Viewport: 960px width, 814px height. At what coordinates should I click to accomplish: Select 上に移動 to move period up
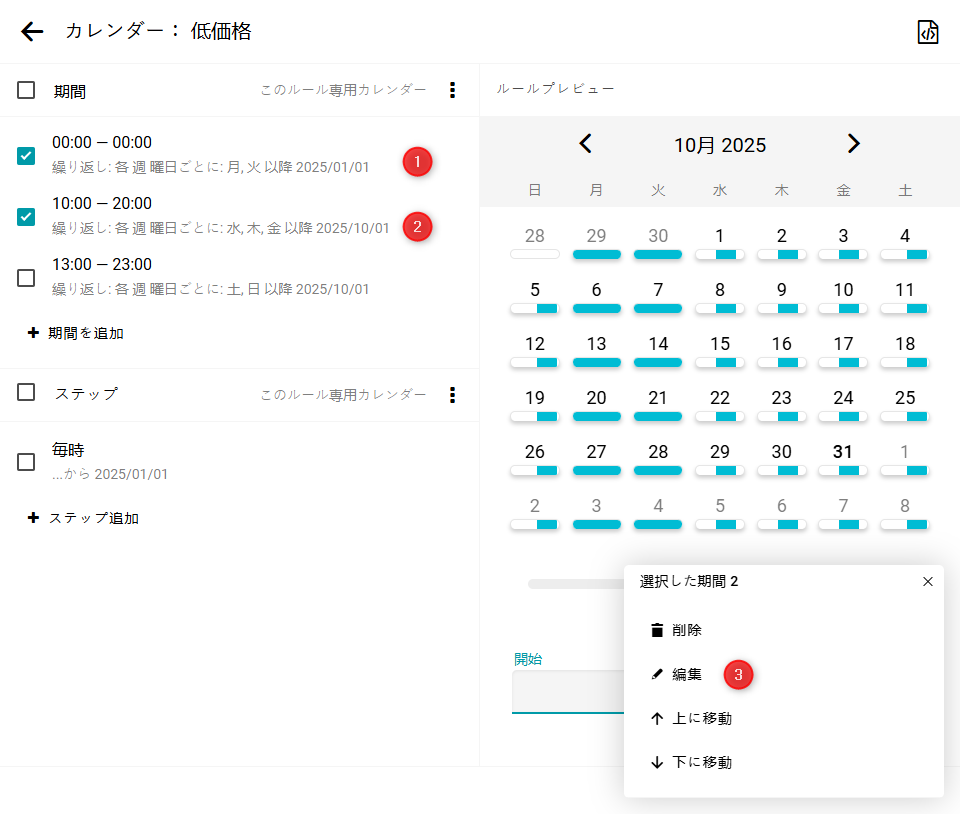pyautogui.click(x=700, y=718)
